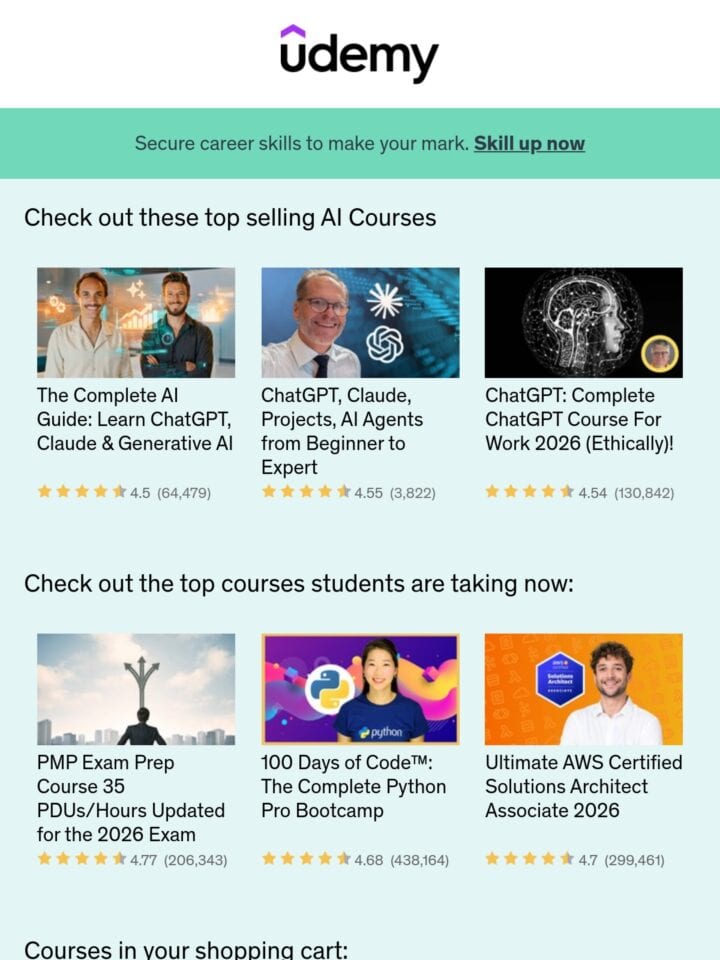Click the 4.55 star rating icons

306,492
